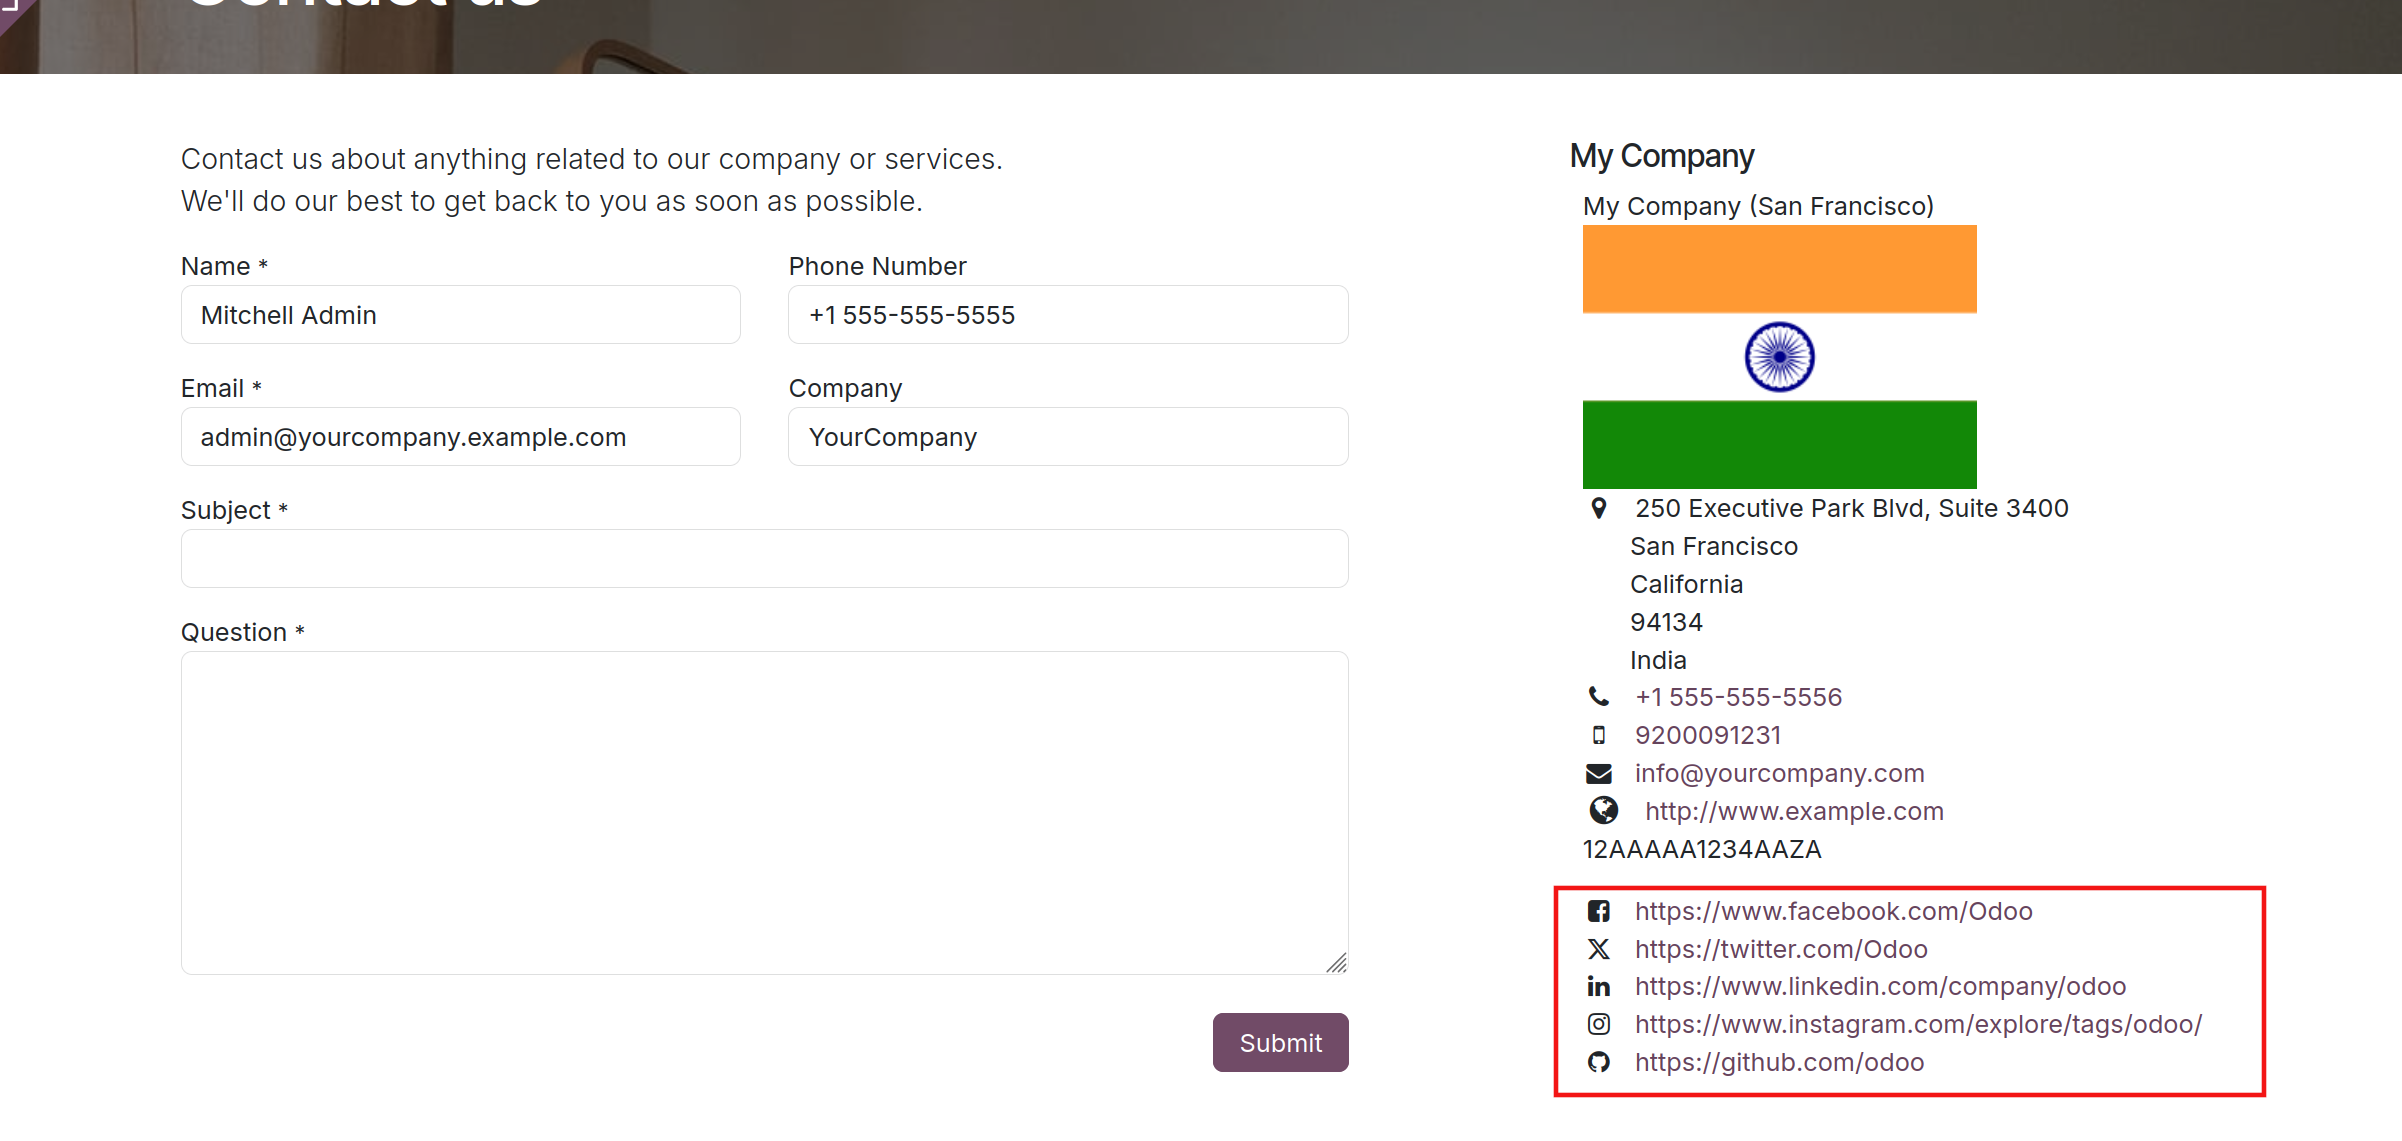Screen dimensions: 2402x1141
Task: Click the X (Twitter) icon
Action: (x=1598, y=949)
